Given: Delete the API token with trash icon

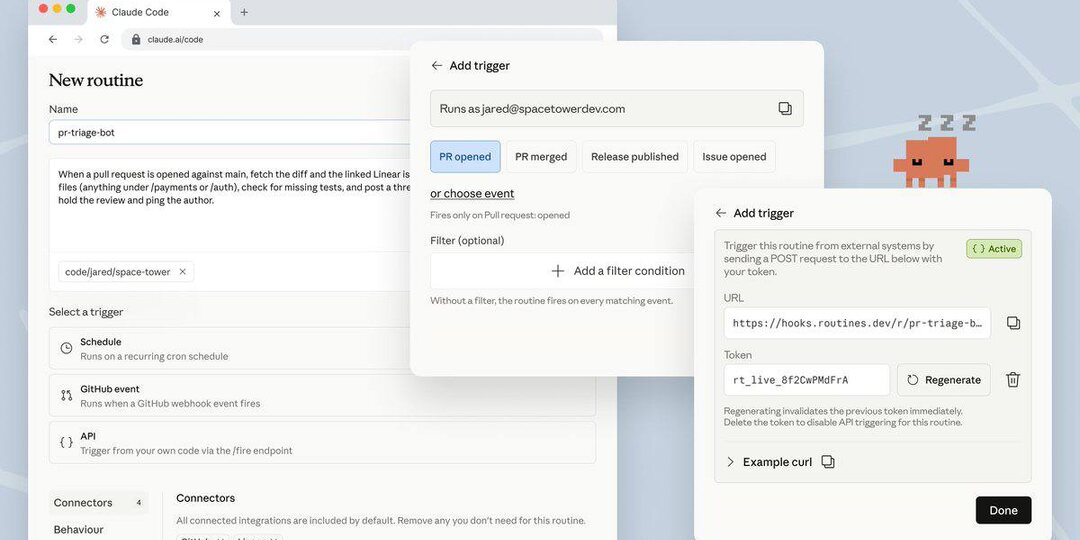Looking at the screenshot, I should pyautogui.click(x=1013, y=380).
